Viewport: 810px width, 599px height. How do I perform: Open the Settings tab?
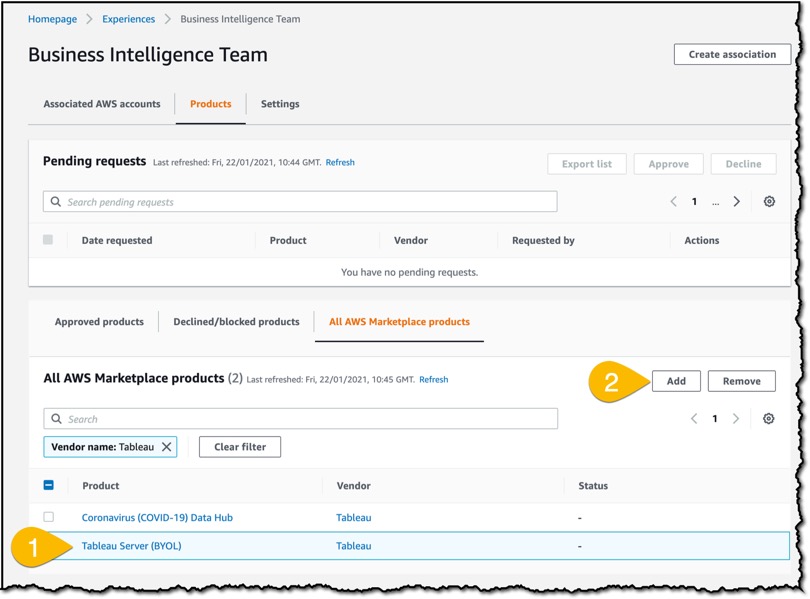tap(280, 104)
